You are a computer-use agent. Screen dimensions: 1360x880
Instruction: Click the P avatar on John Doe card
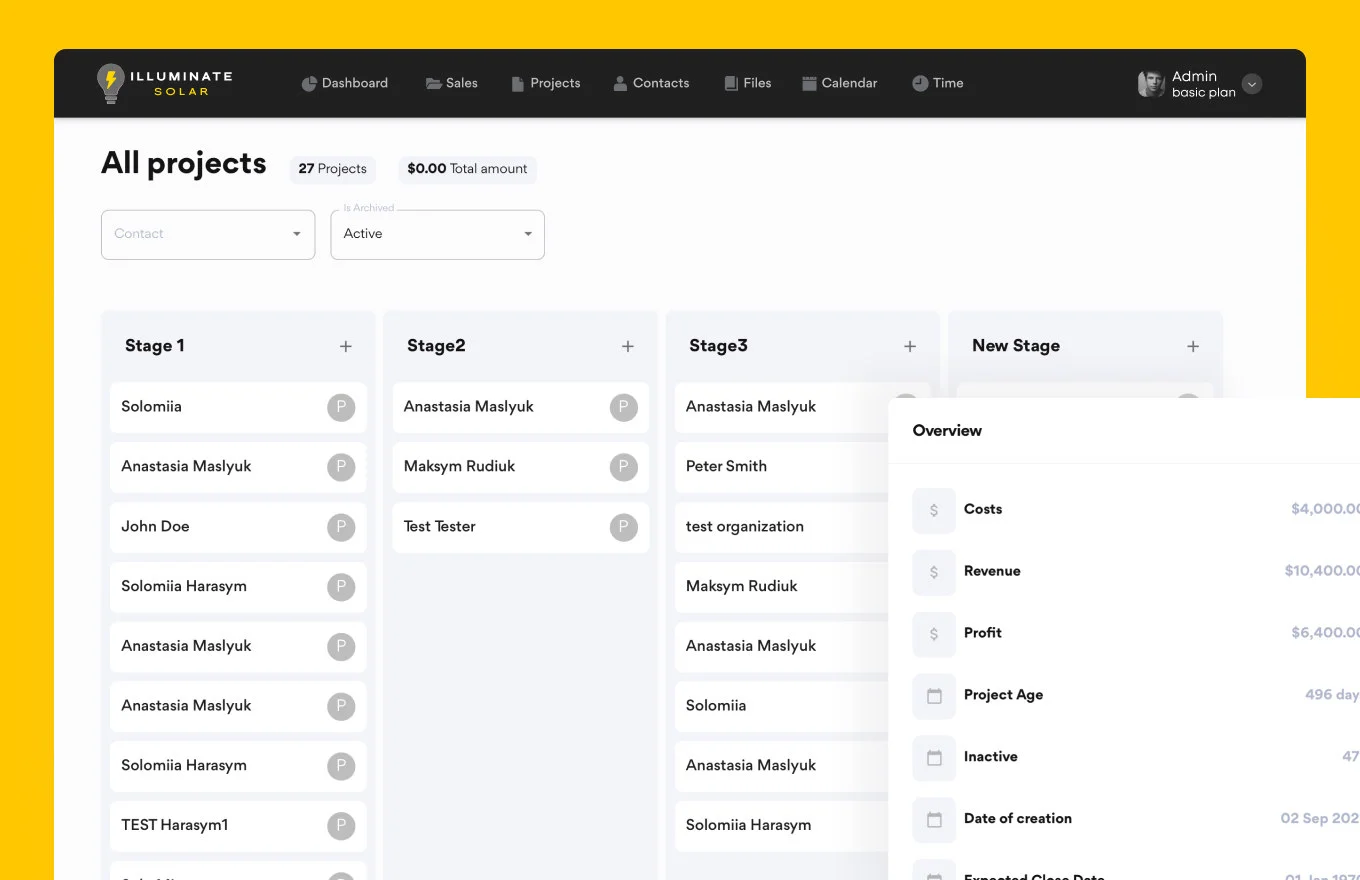(x=341, y=527)
